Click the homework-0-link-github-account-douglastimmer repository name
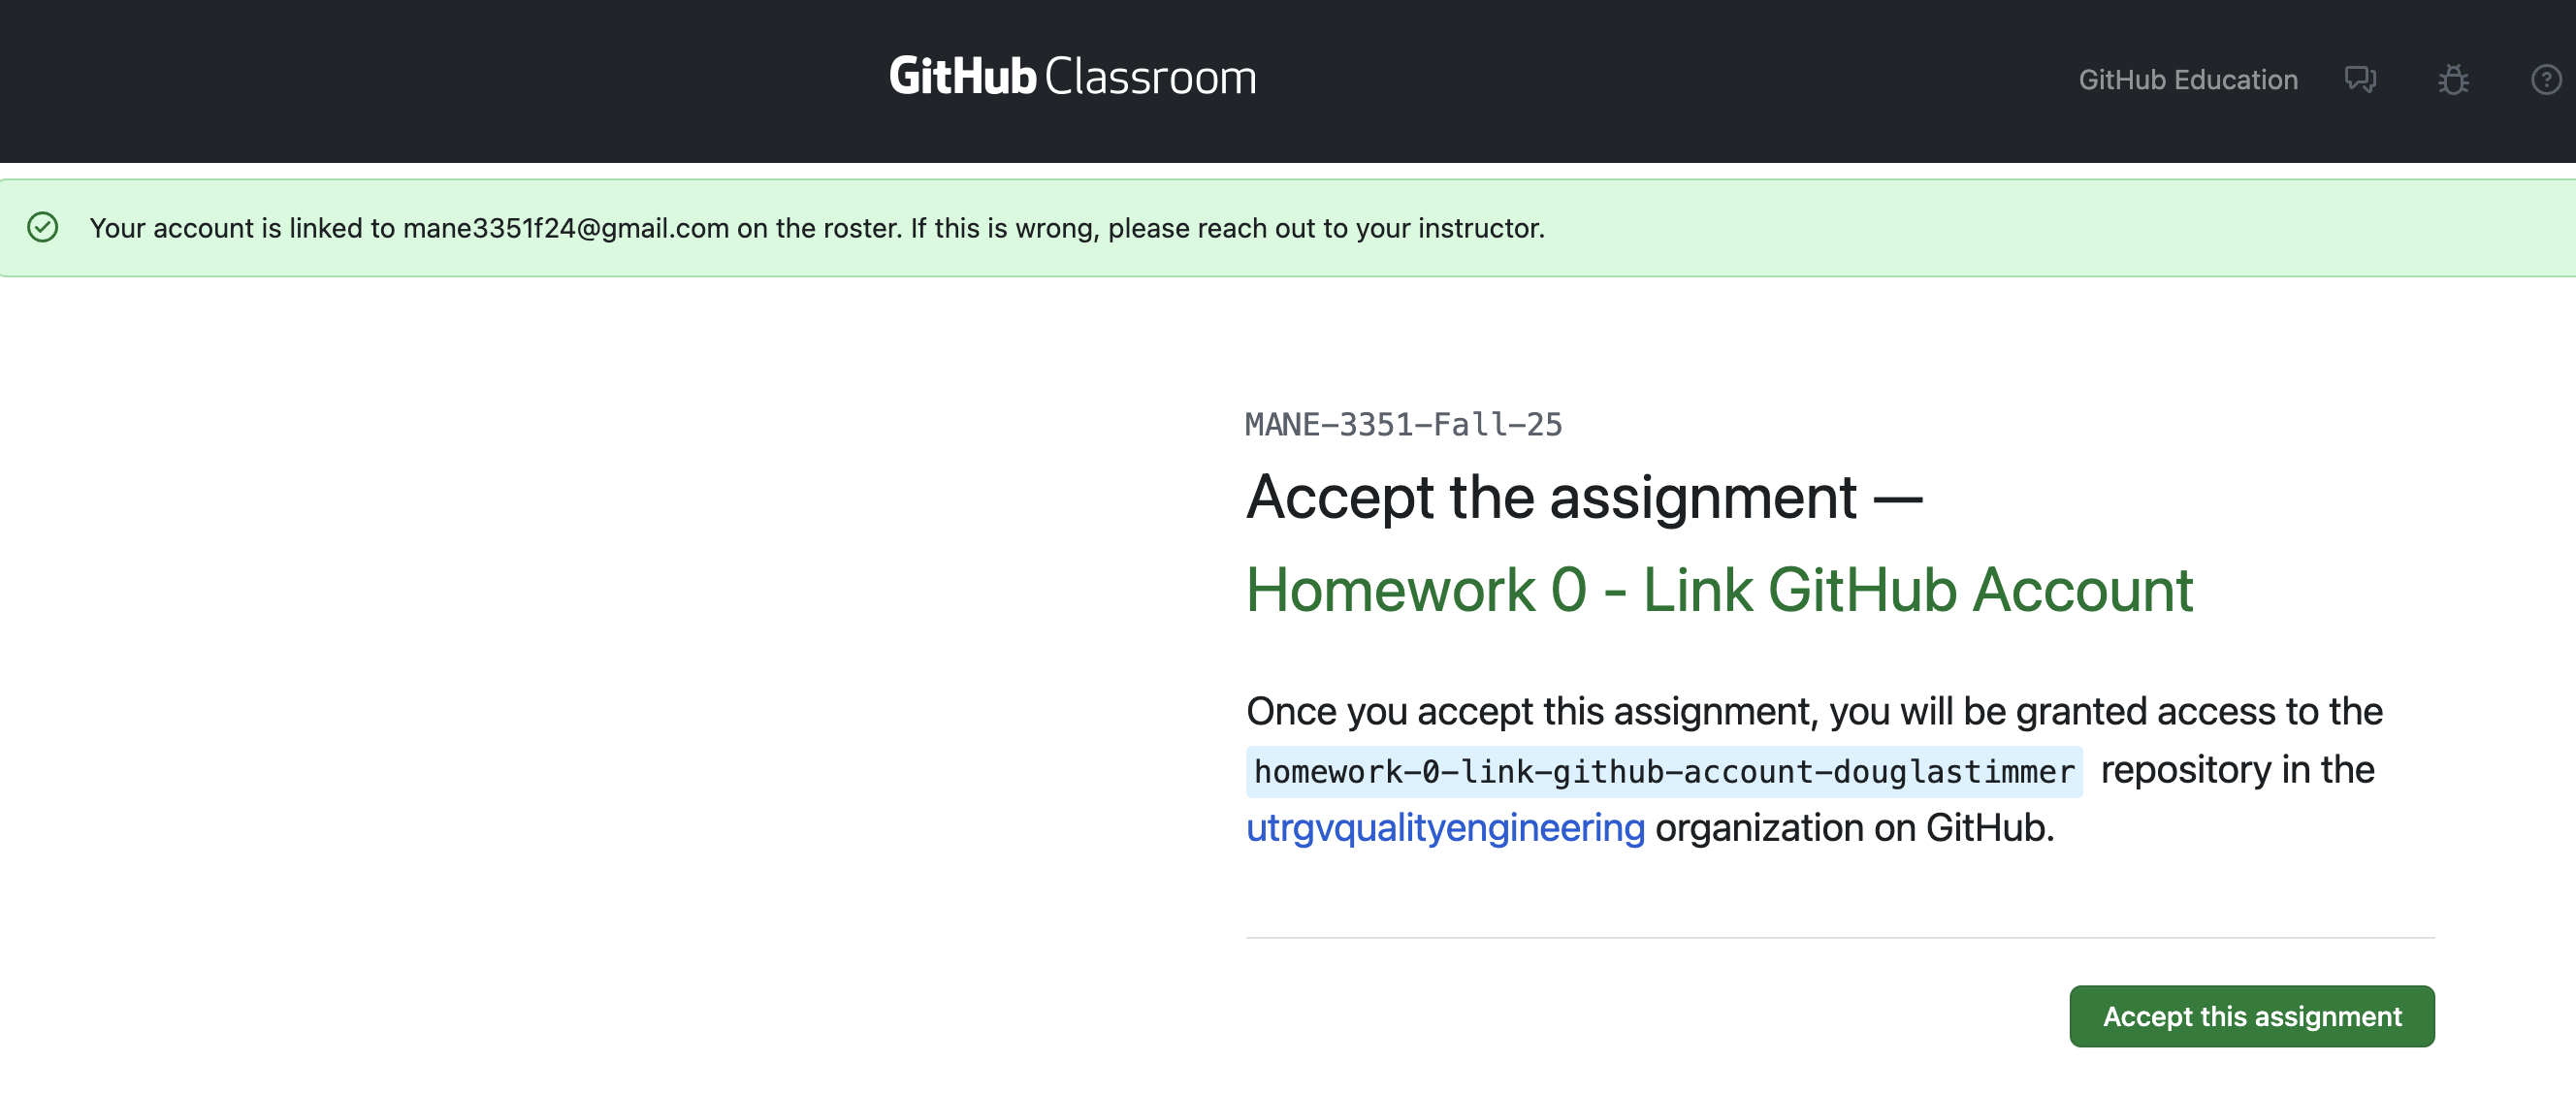Screen dimensions: 2576x1094 pos(1664,772)
